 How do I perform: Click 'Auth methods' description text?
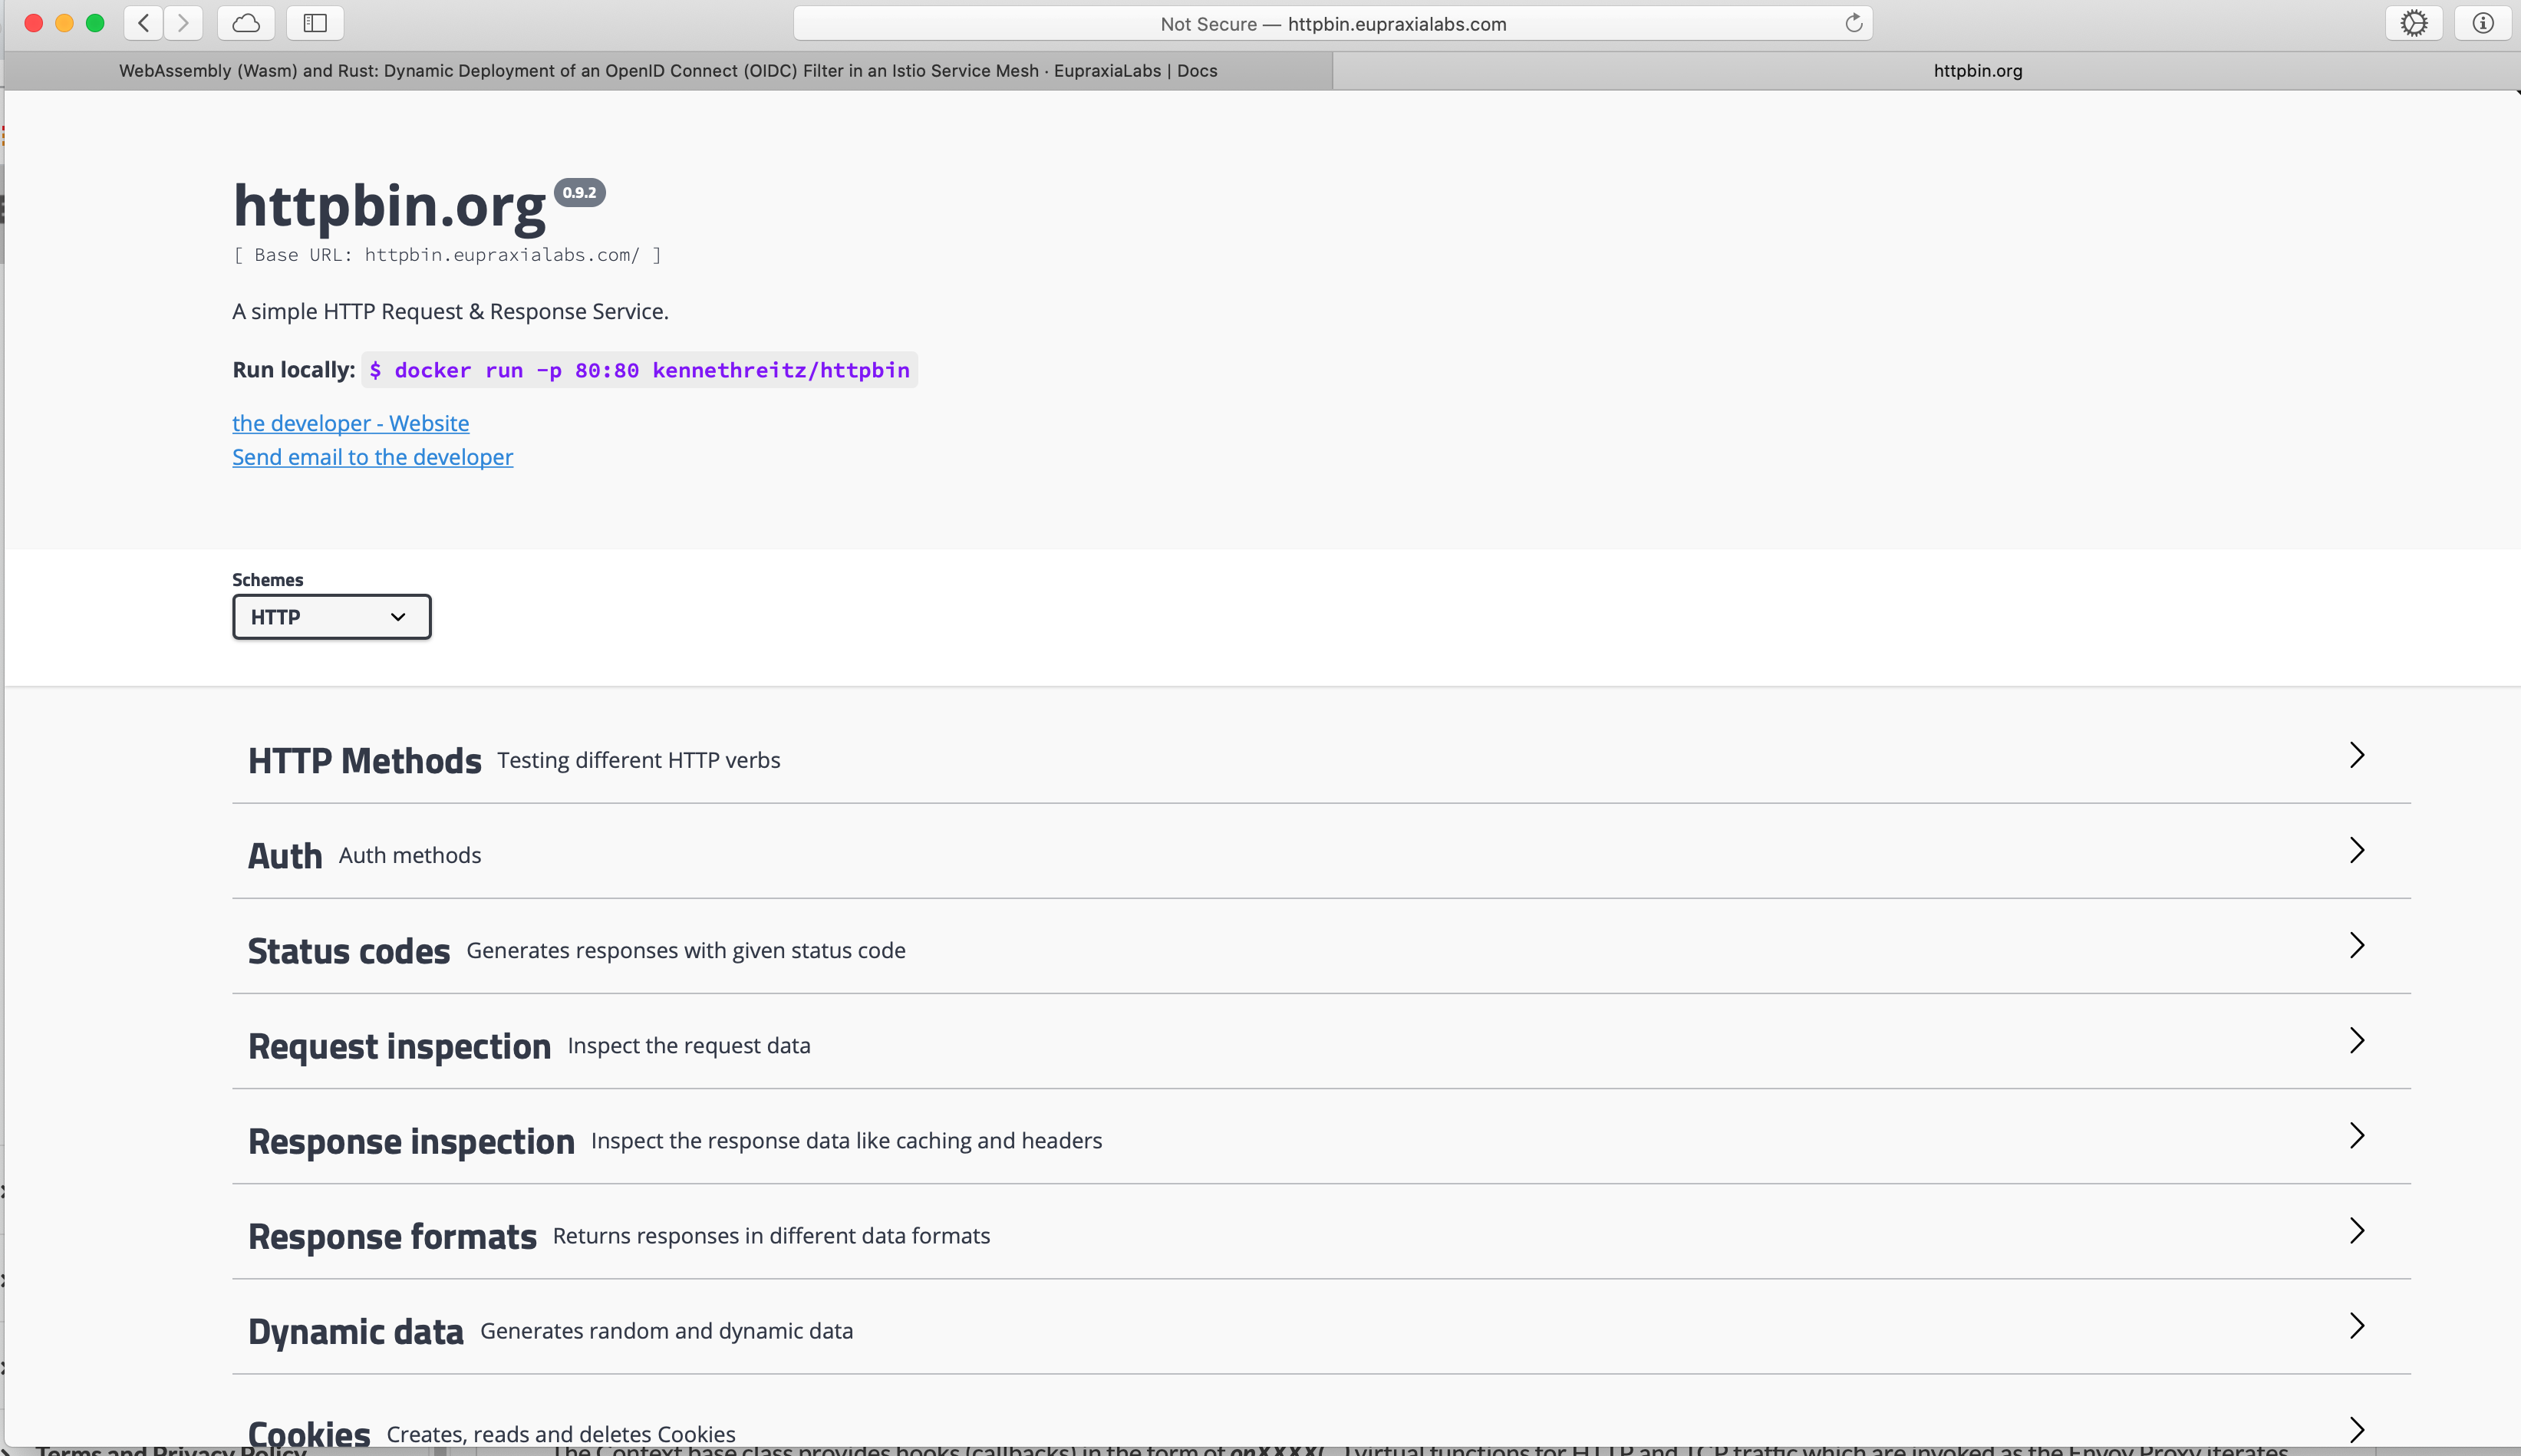410,855
